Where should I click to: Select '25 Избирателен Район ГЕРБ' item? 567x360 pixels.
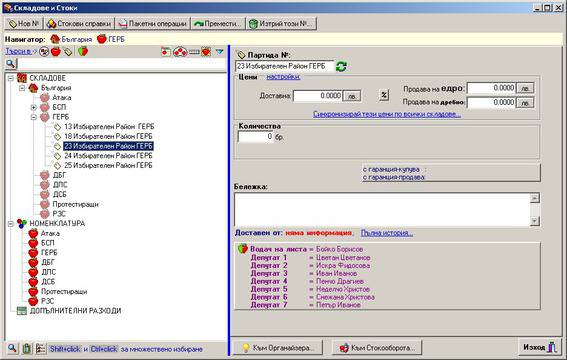[108, 166]
